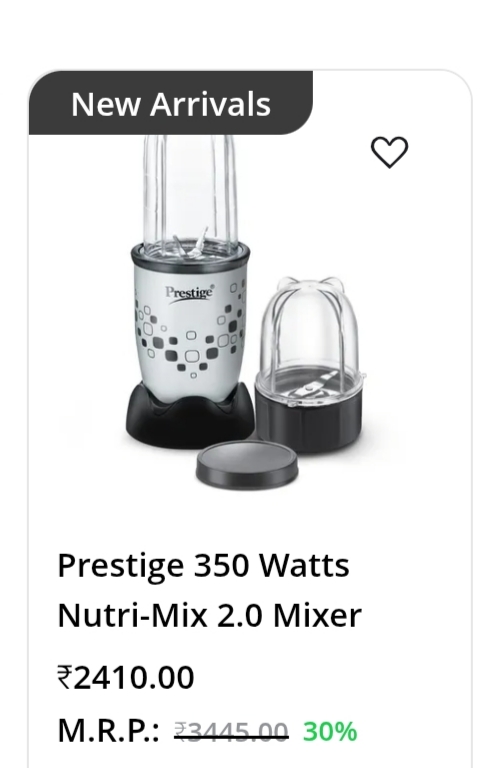The image size is (488, 768).
Task: Tap the rupee symbol before 2410.00
Action: coord(65,677)
